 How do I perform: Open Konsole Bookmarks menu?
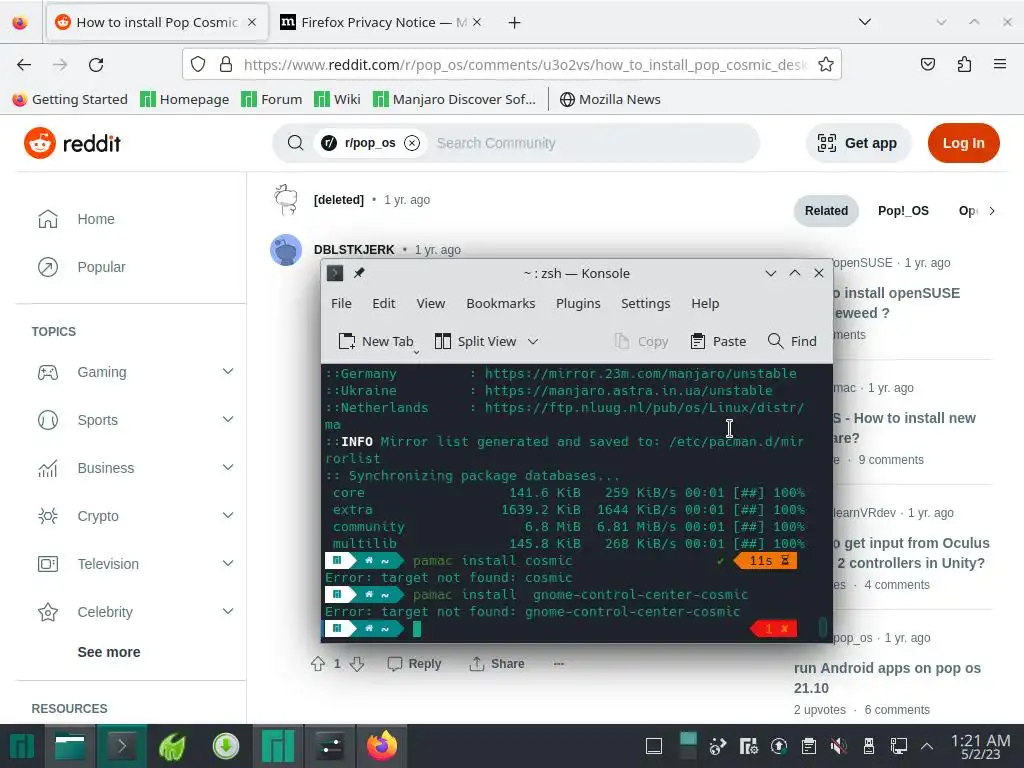coord(500,304)
